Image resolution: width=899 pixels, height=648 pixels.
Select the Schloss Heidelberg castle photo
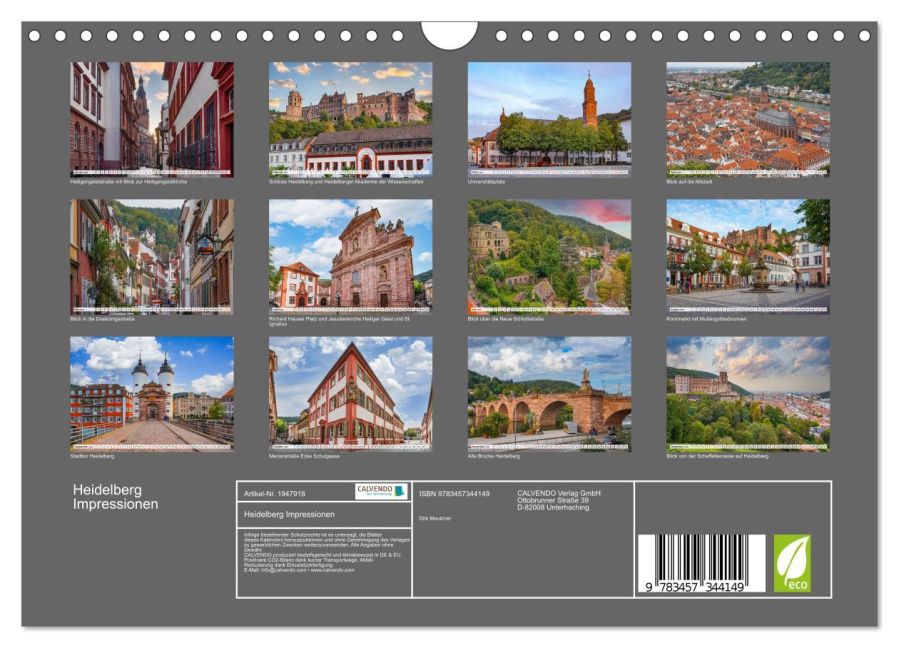pos(350,119)
